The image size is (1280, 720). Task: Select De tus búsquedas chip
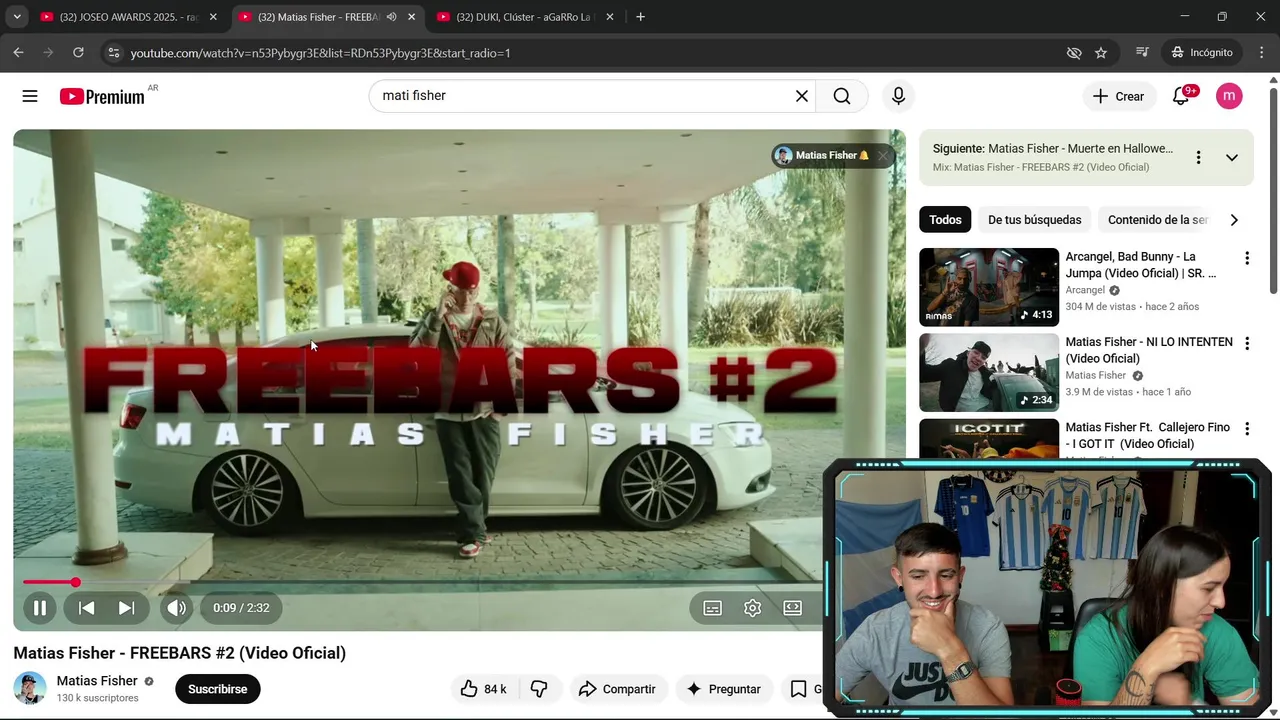[1035, 220]
